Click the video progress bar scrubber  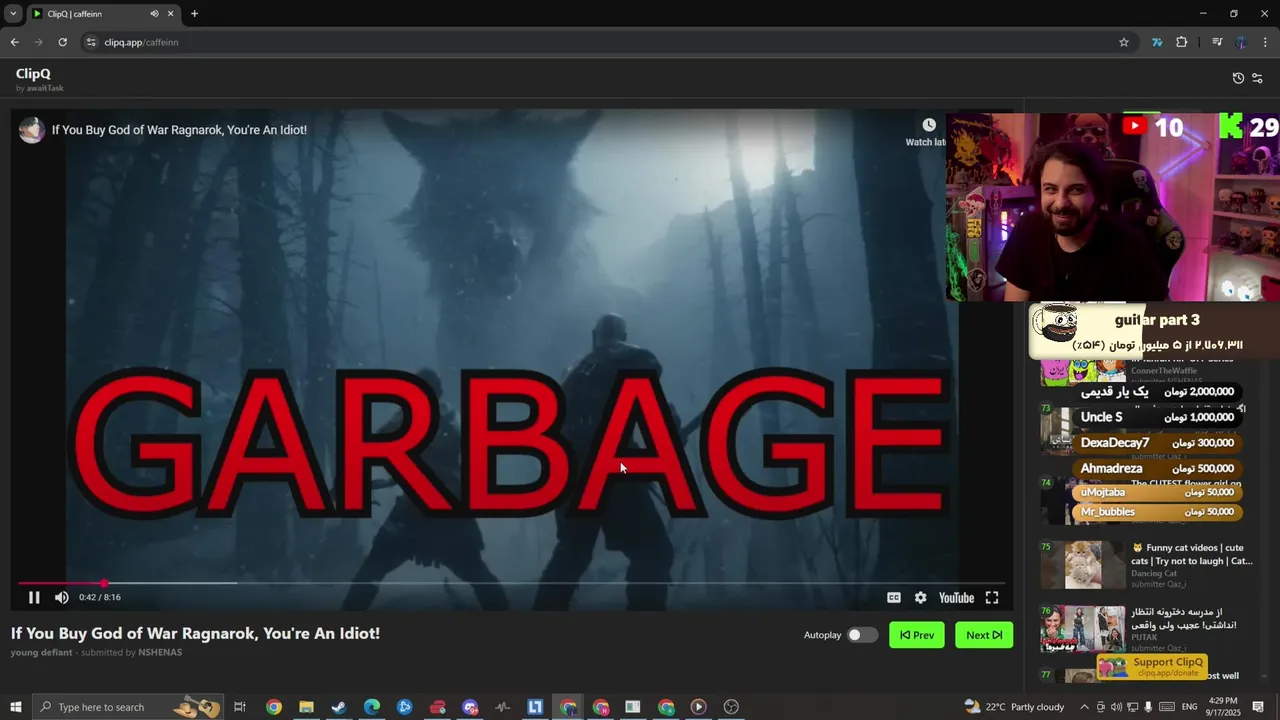point(104,583)
